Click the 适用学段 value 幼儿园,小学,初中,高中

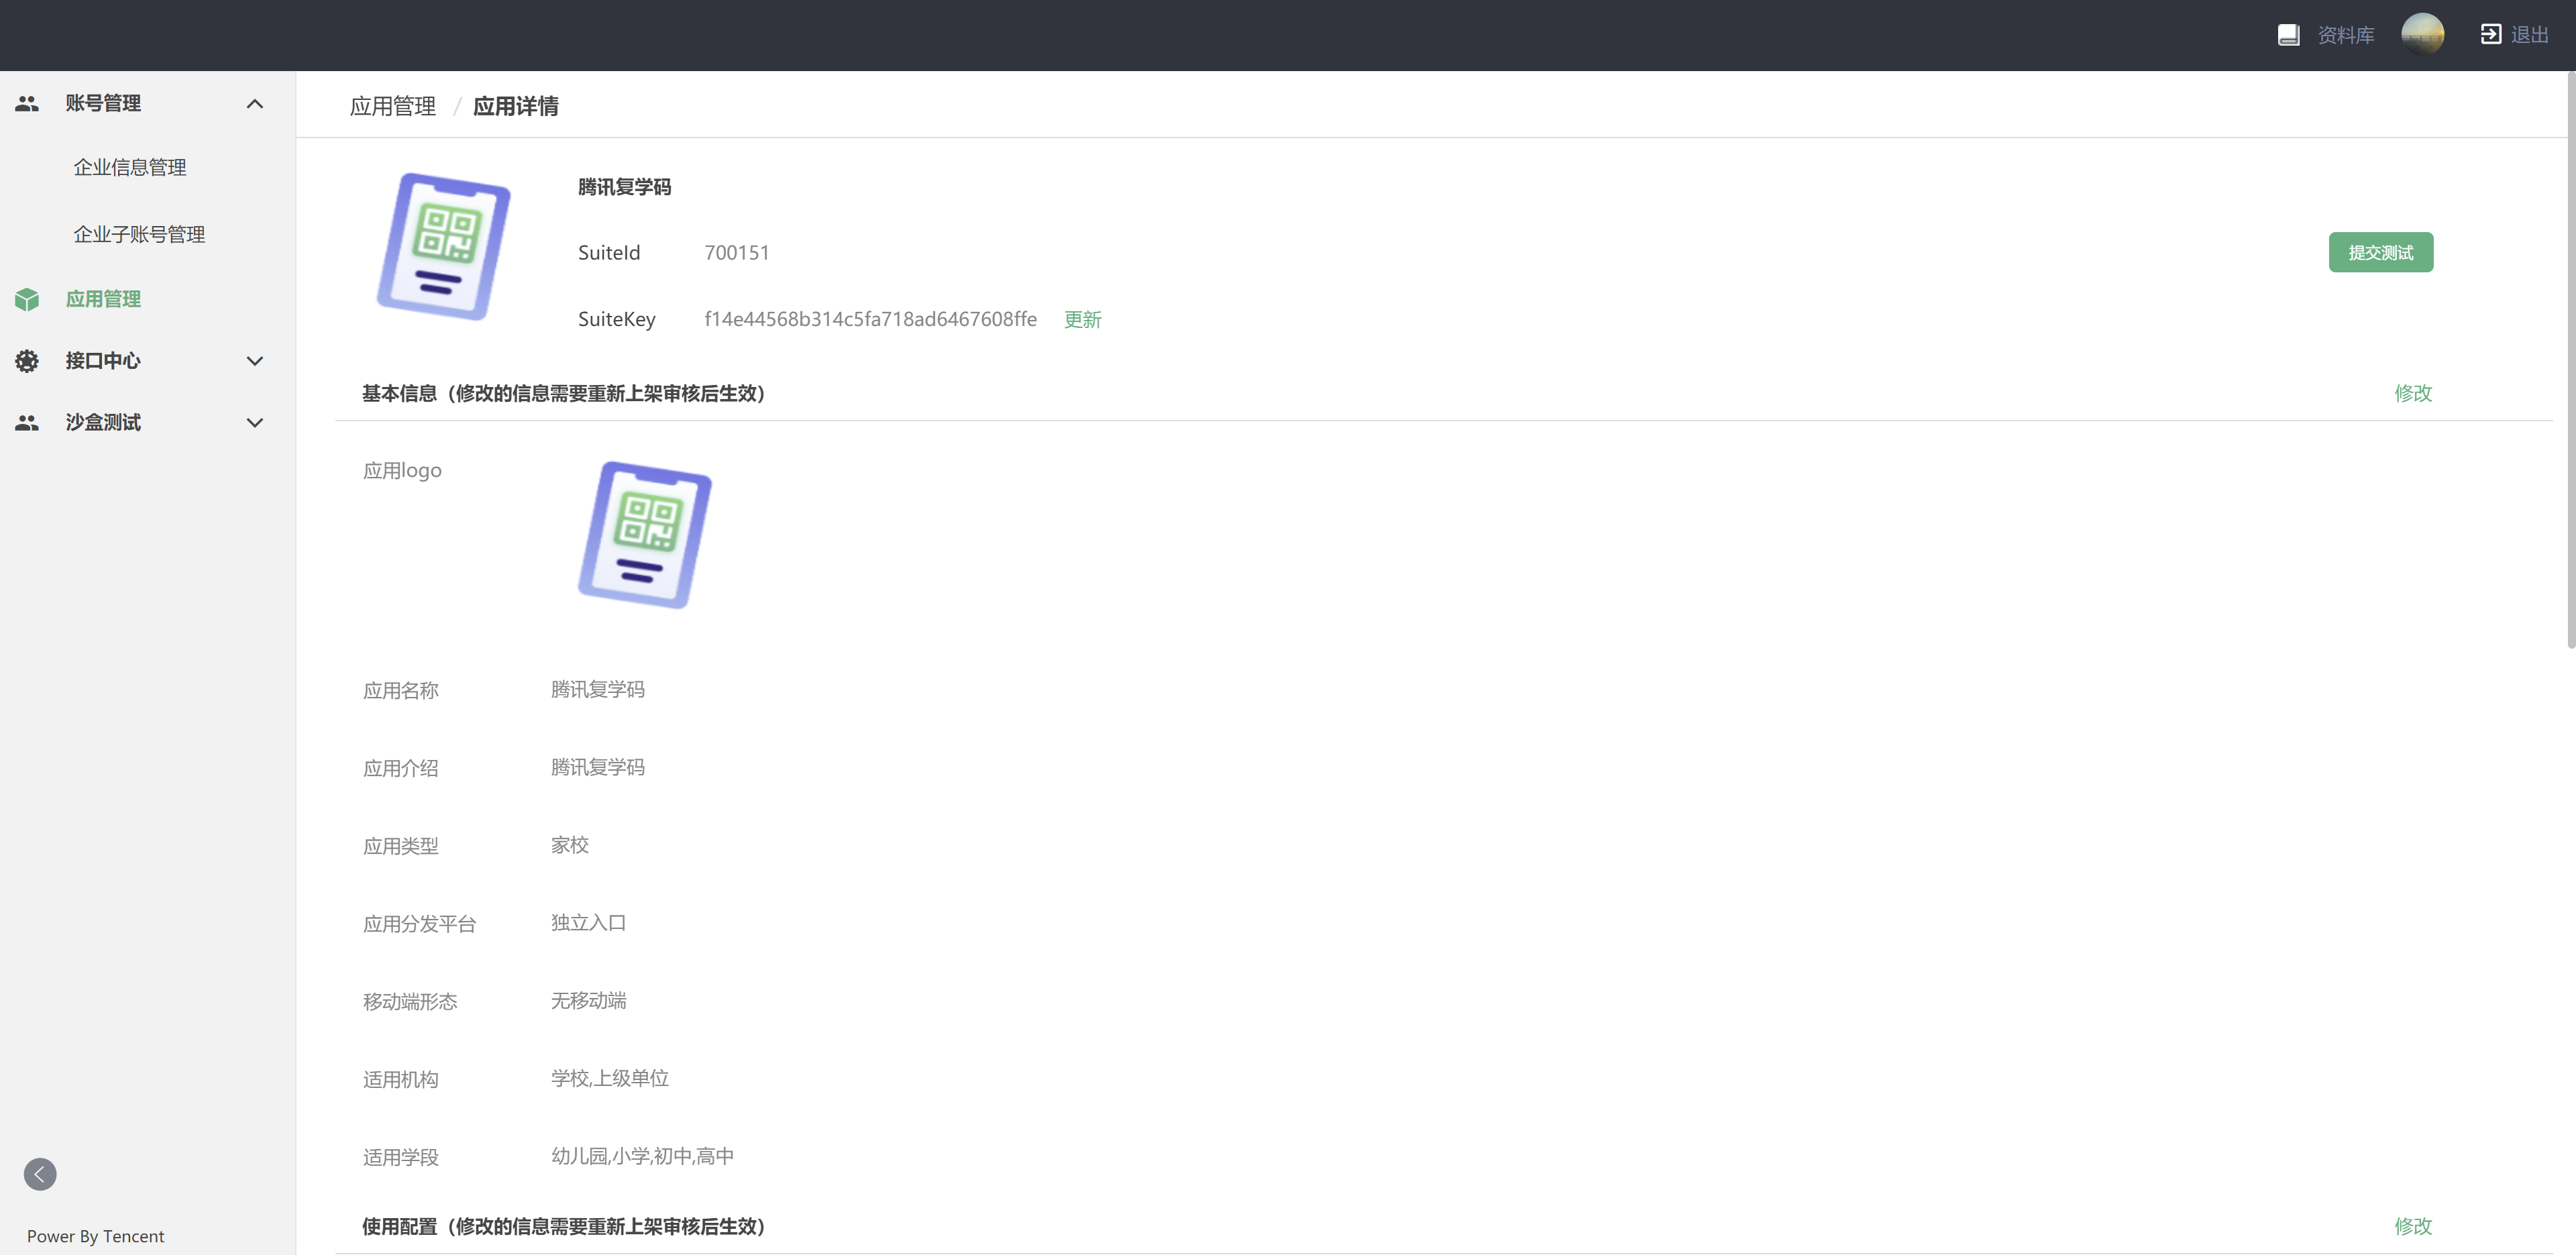(x=643, y=1156)
